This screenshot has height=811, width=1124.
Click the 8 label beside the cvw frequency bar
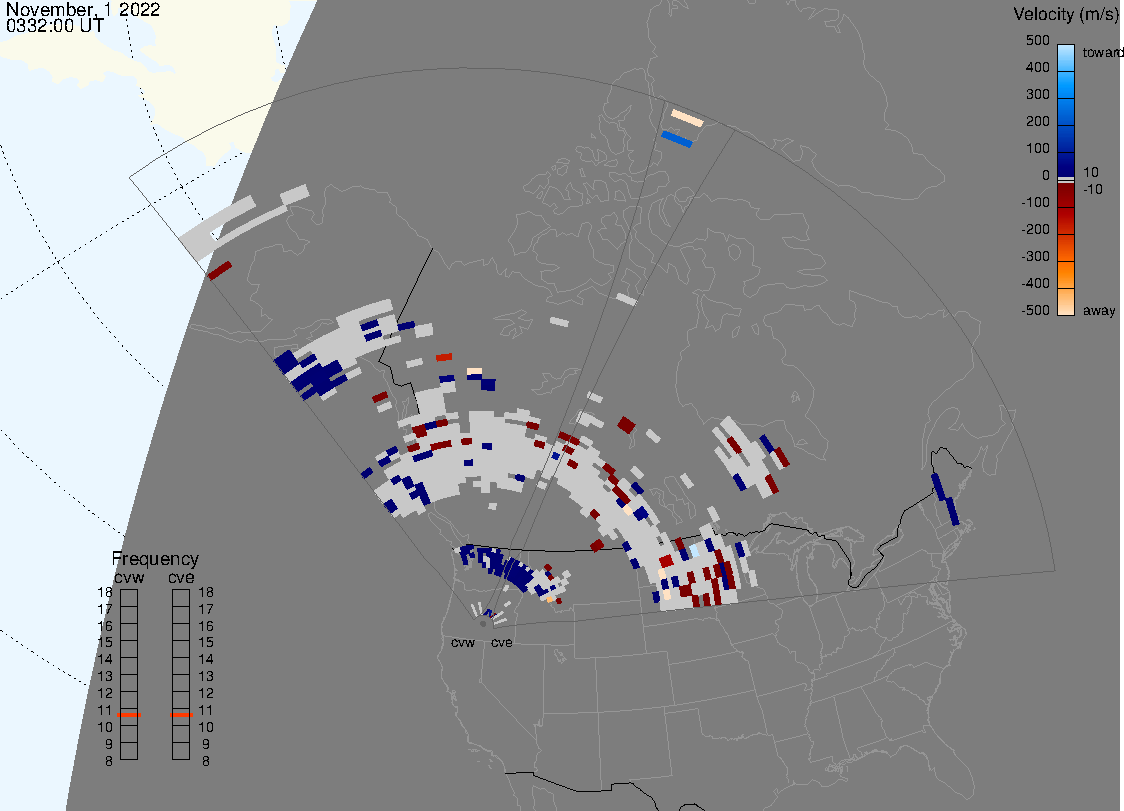coord(109,762)
